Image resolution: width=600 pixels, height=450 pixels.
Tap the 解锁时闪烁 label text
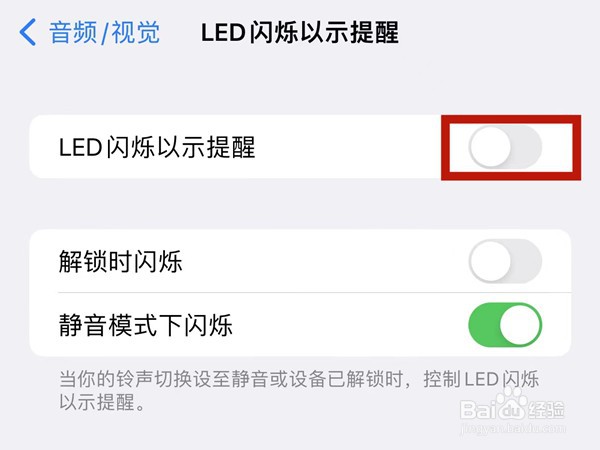click(121, 263)
